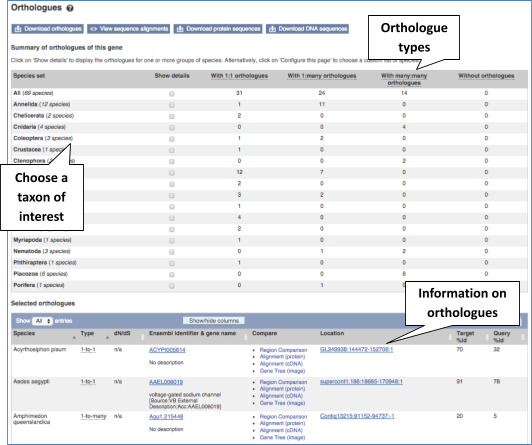Image resolution: width=532 pixels, height=445 pixels.
Task: Click the Download orthologues button
Action: [48, 29]
